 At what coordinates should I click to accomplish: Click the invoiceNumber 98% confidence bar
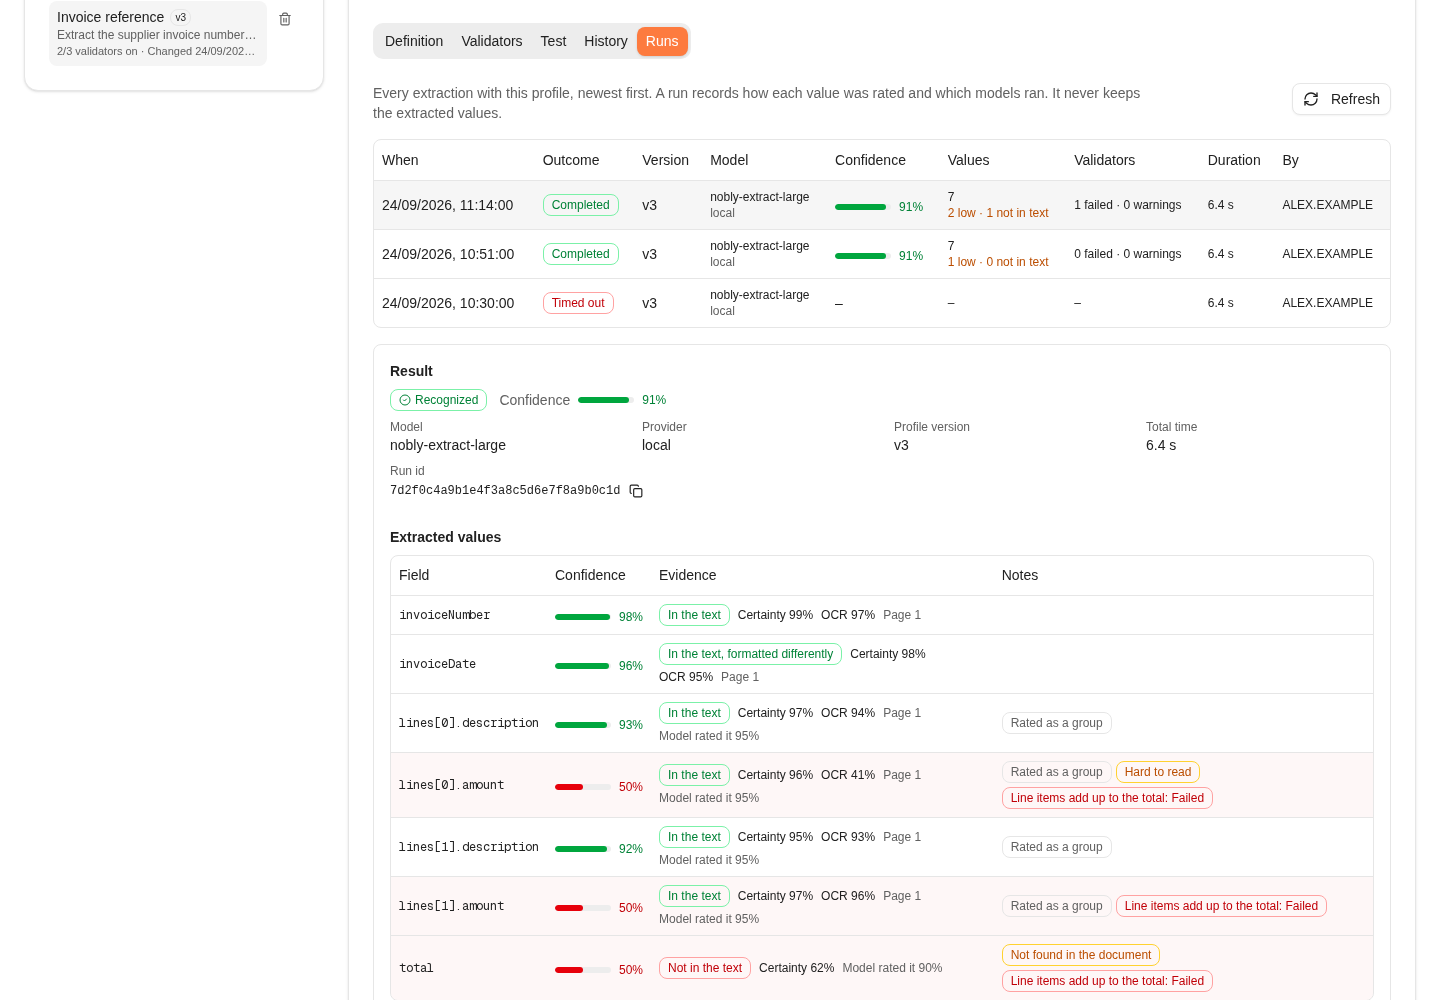click(582, 617)
